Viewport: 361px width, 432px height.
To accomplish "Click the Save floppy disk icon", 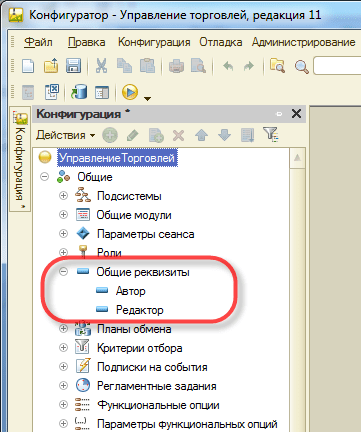I will 74,66.
